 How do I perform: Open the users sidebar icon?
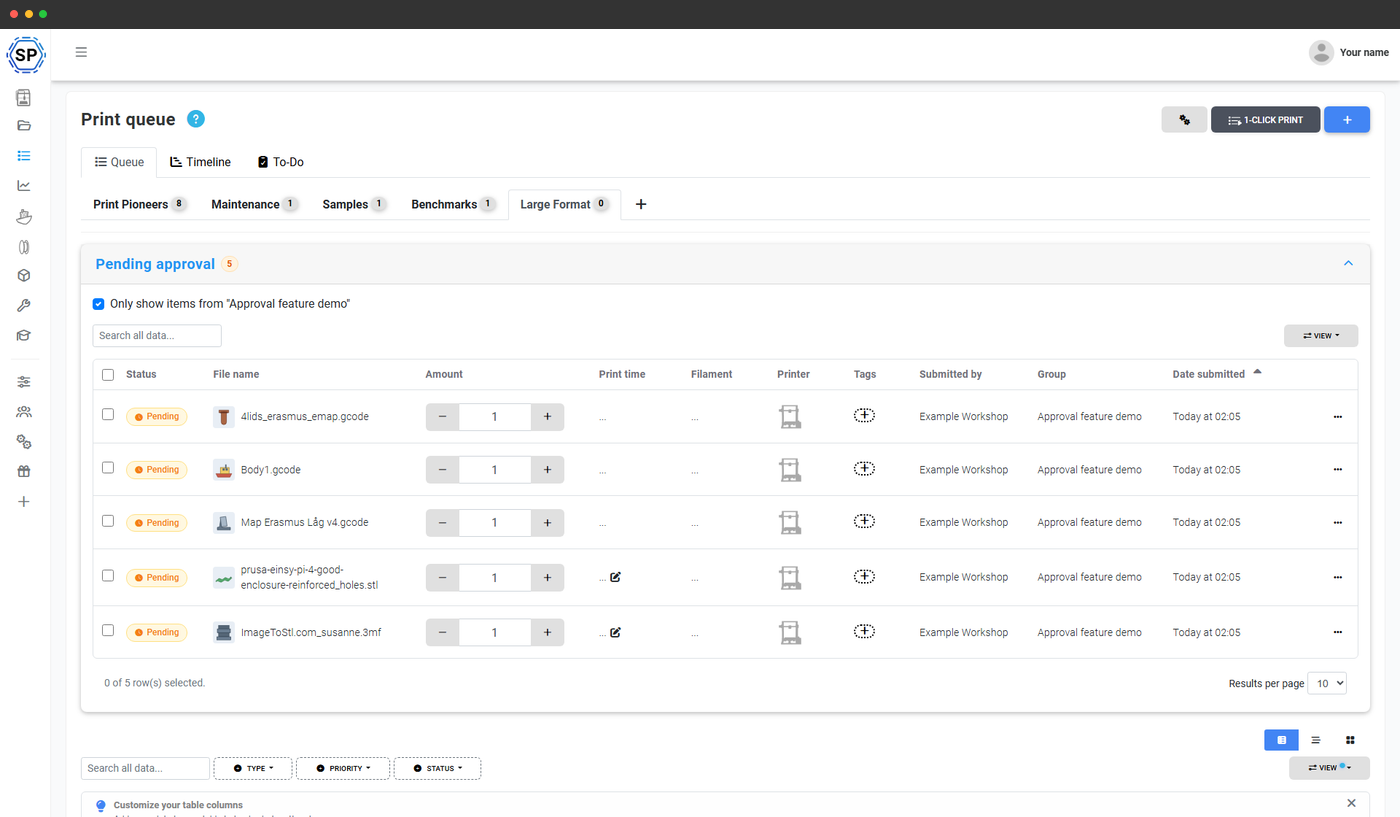pos(24,412)
